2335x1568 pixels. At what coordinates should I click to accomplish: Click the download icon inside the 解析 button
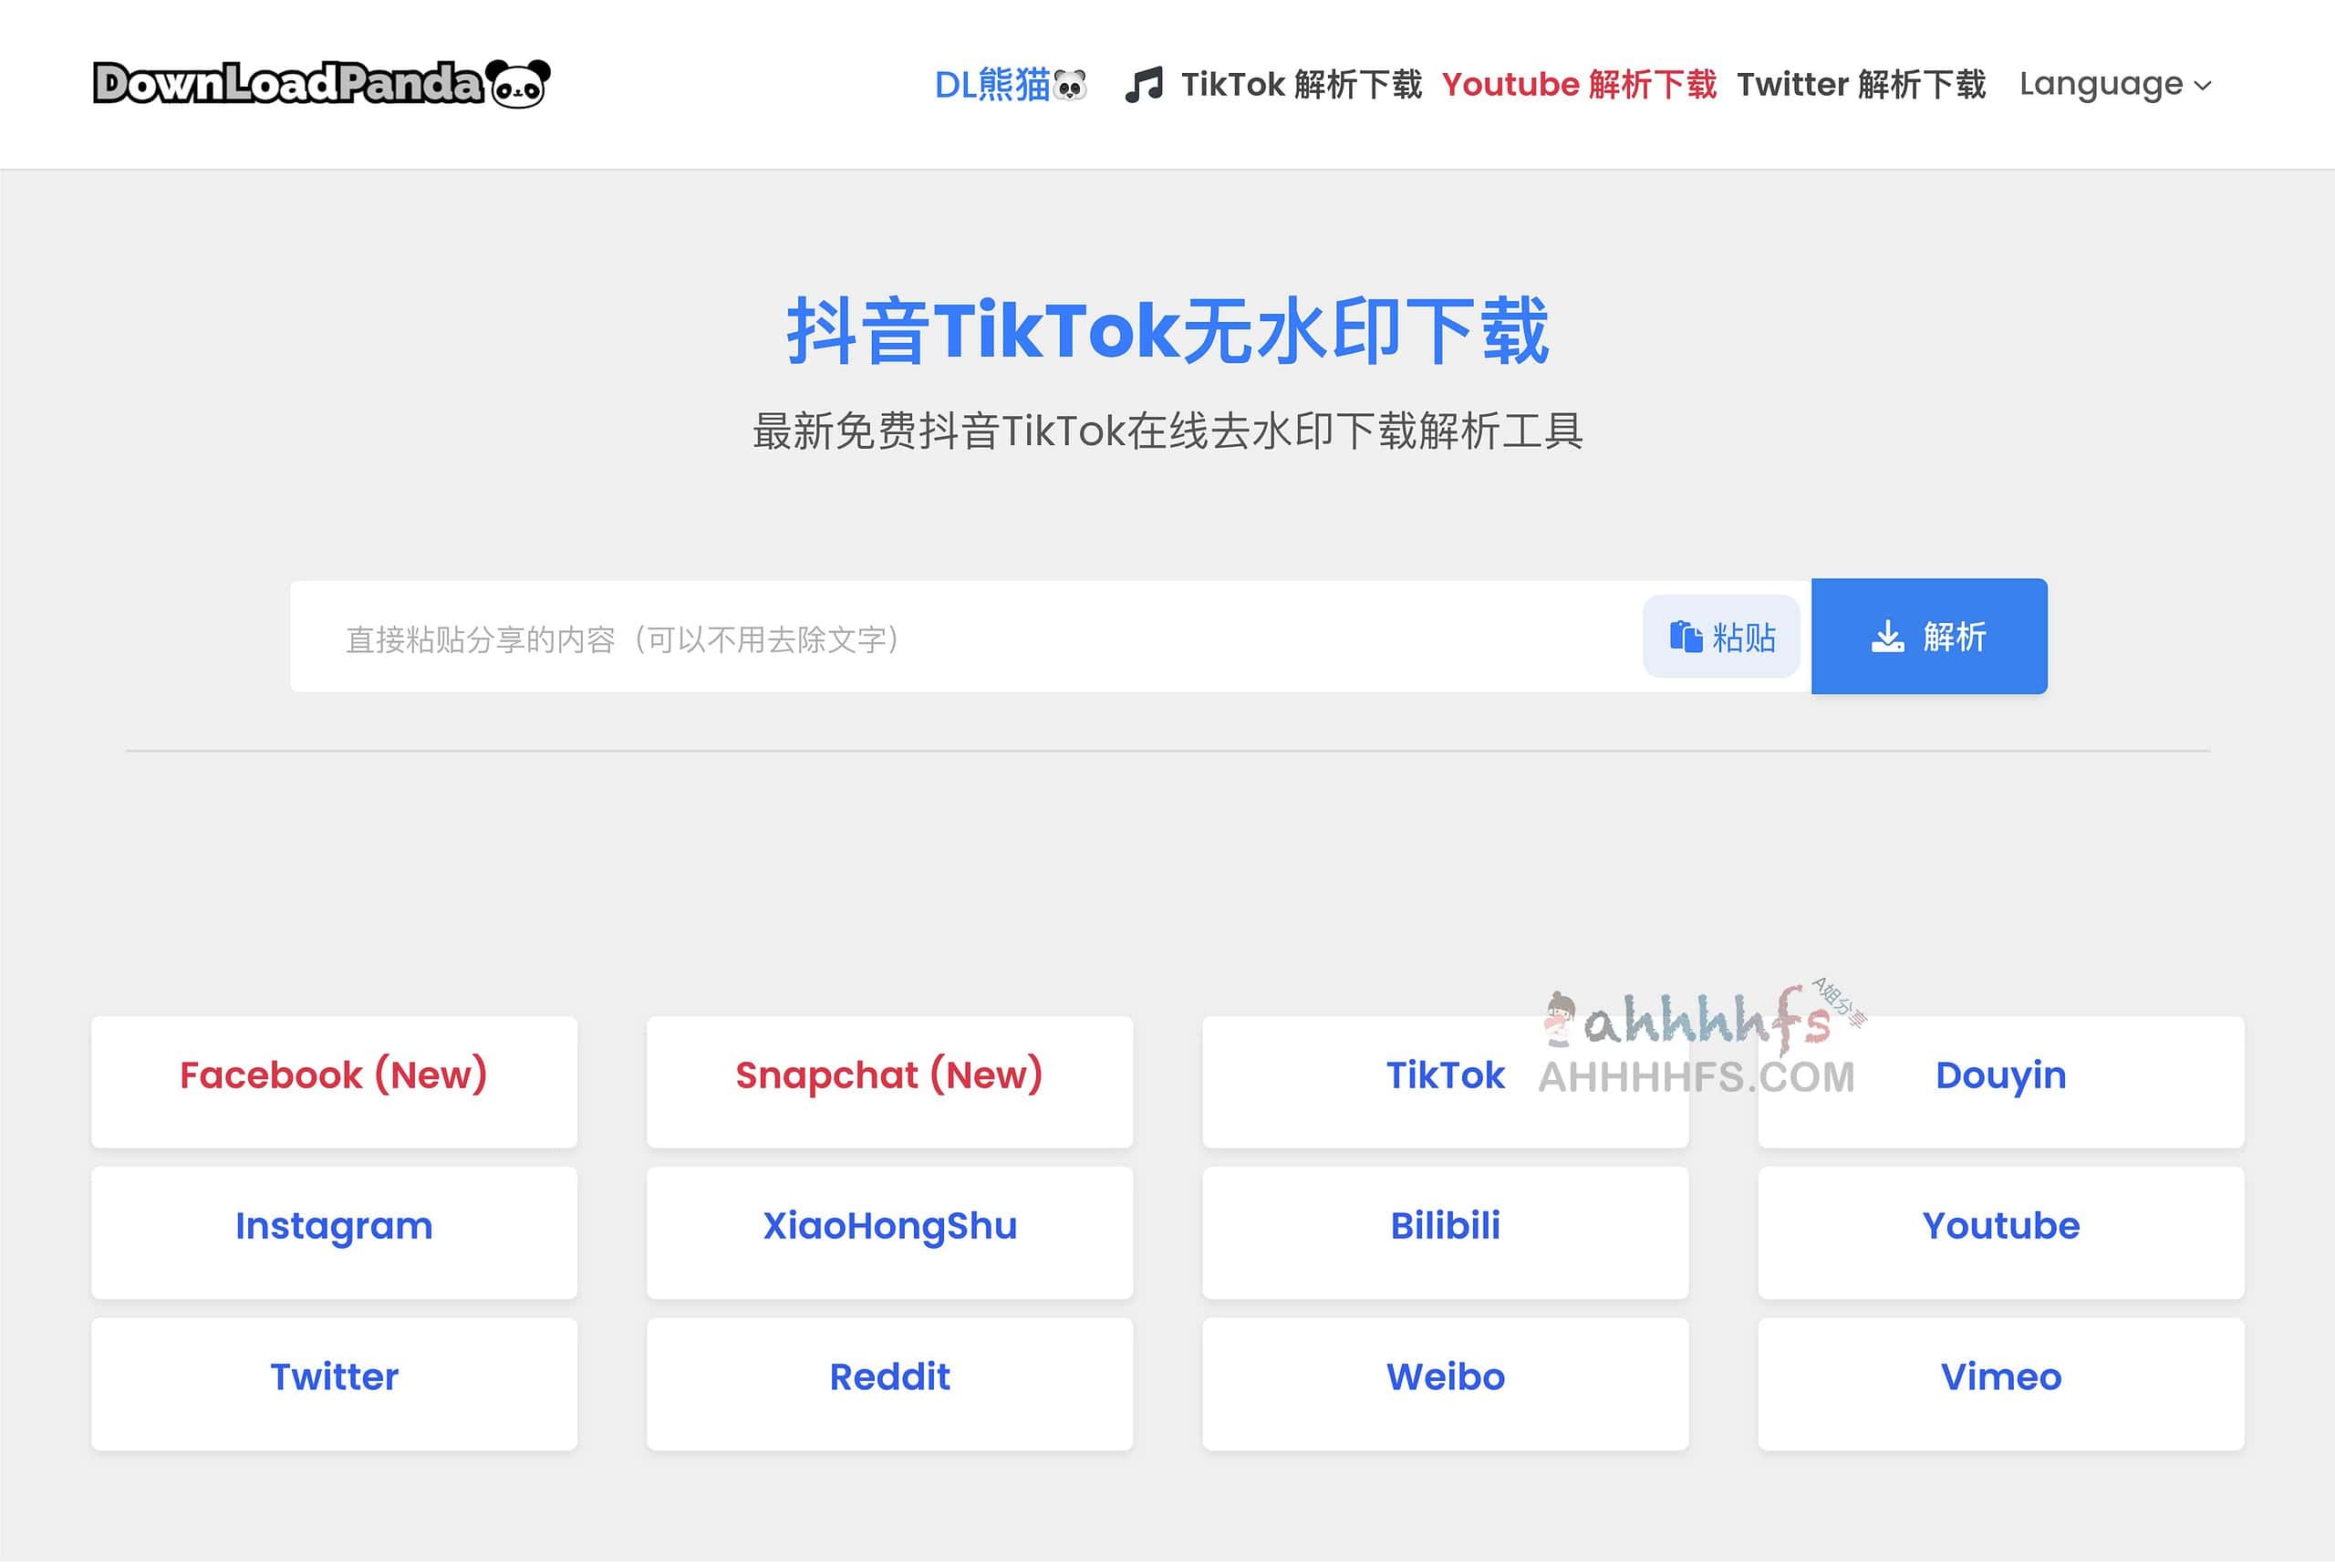click(1888, 637)
